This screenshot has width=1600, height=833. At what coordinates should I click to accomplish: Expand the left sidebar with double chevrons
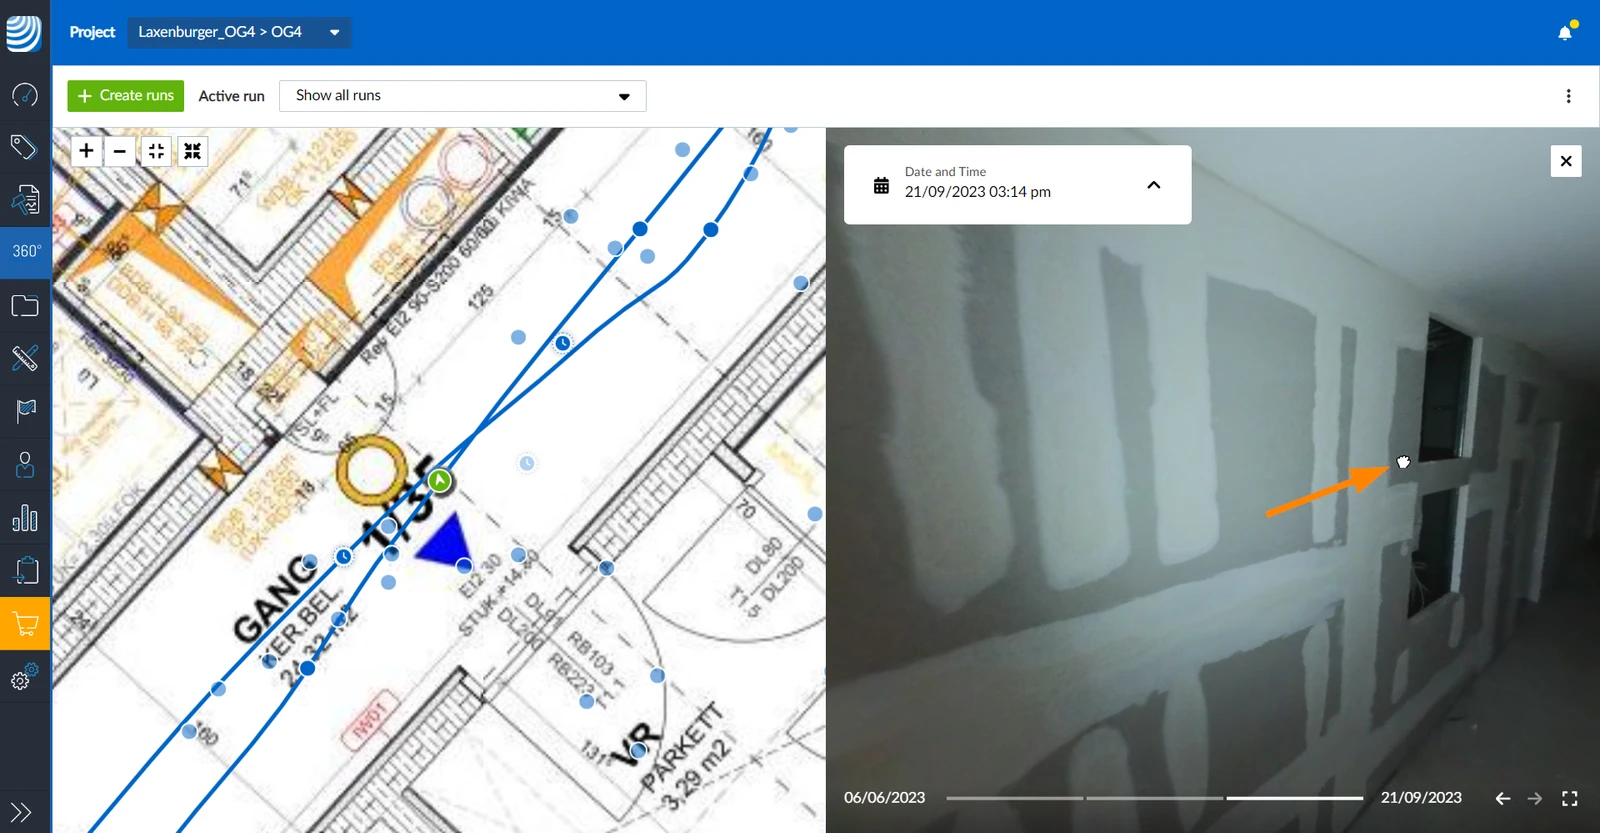[x=21, y=812]
